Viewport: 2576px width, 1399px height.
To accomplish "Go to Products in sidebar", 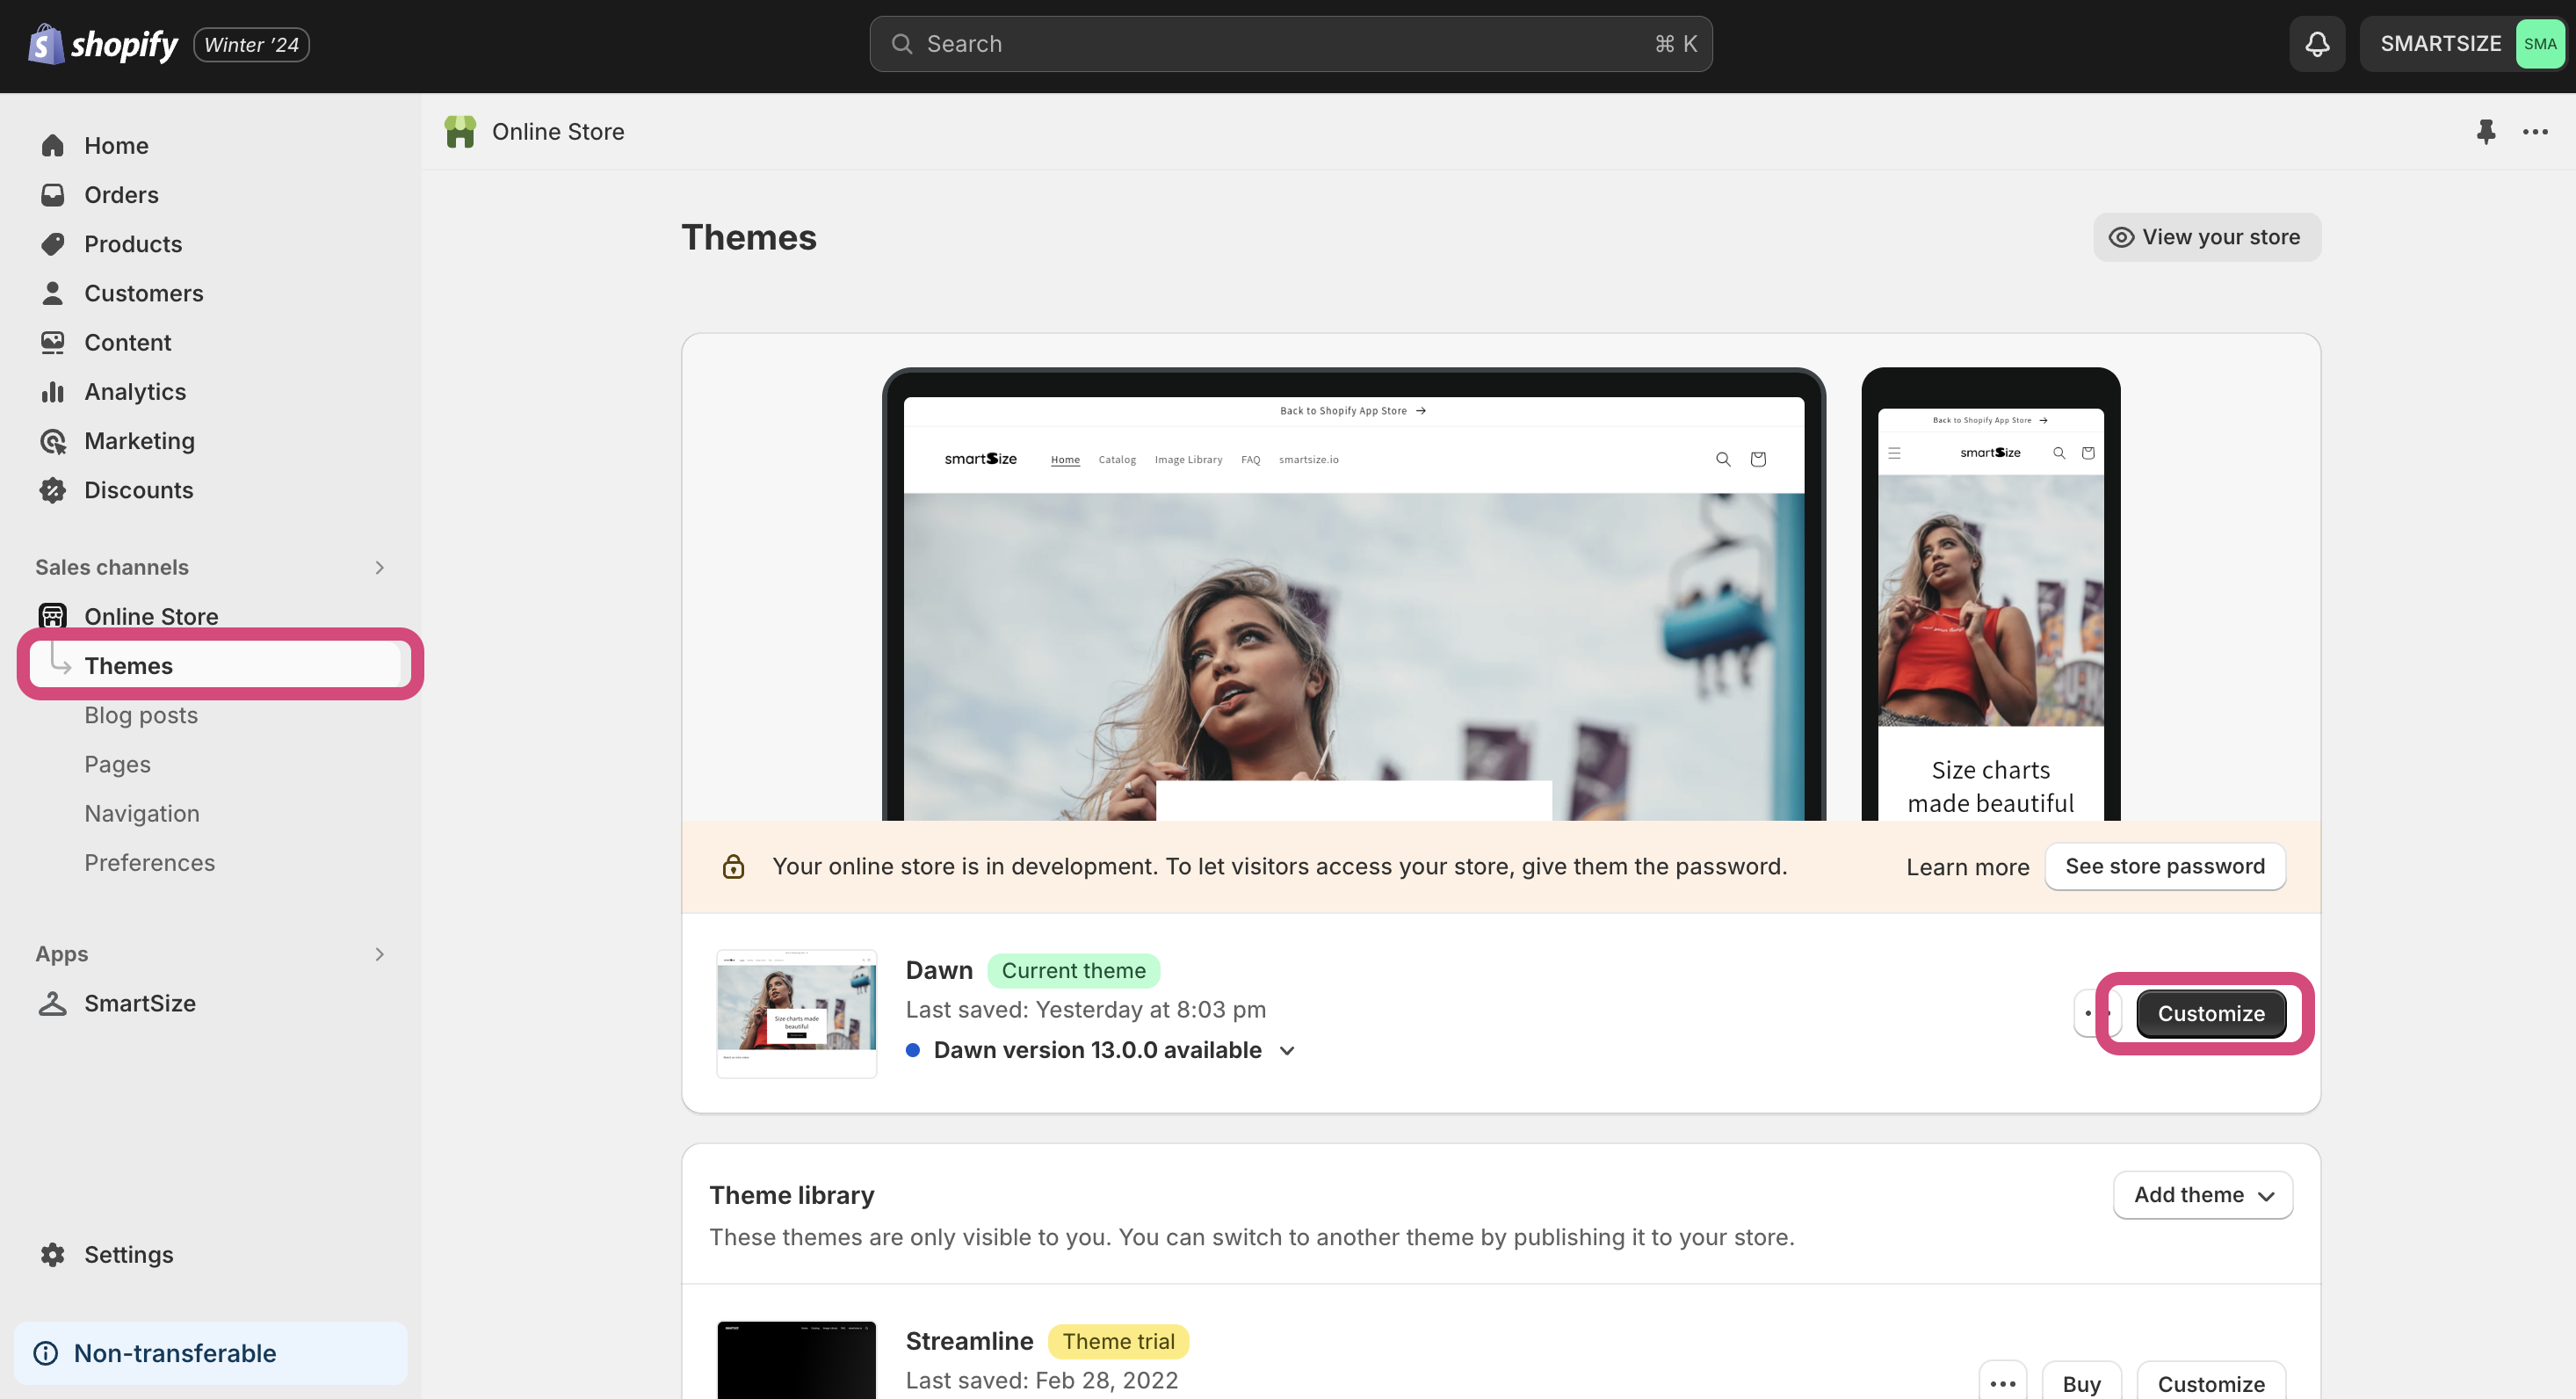I will pyautogui.click(x=133, y=244).
